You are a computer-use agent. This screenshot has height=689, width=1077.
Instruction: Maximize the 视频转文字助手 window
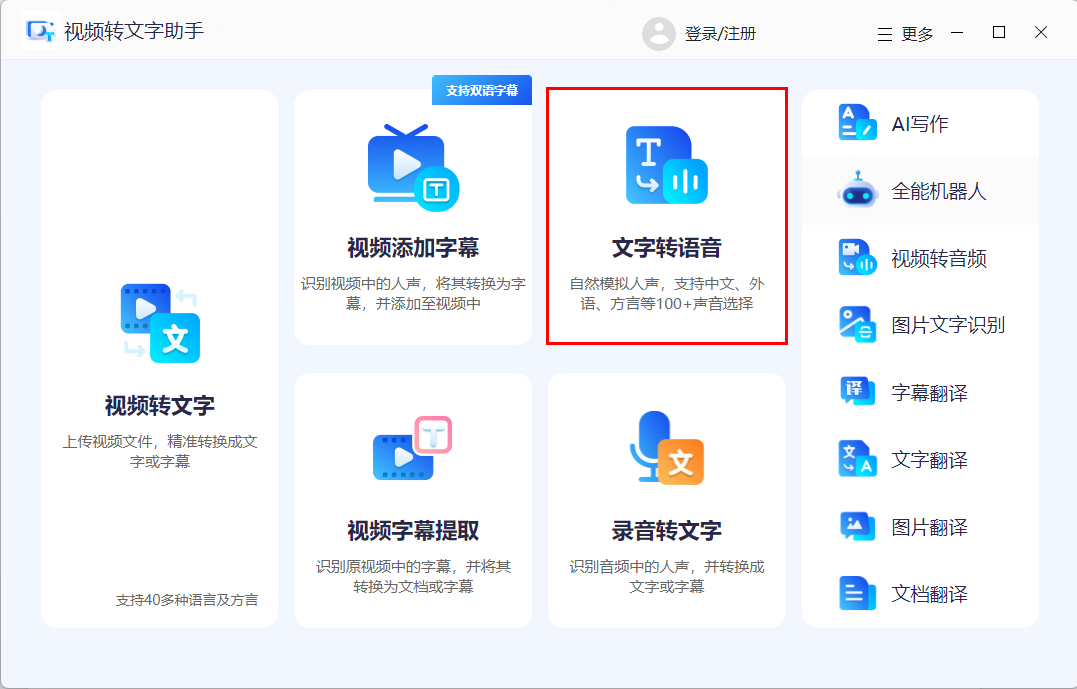pyautogui.click(x=999, y=32)
